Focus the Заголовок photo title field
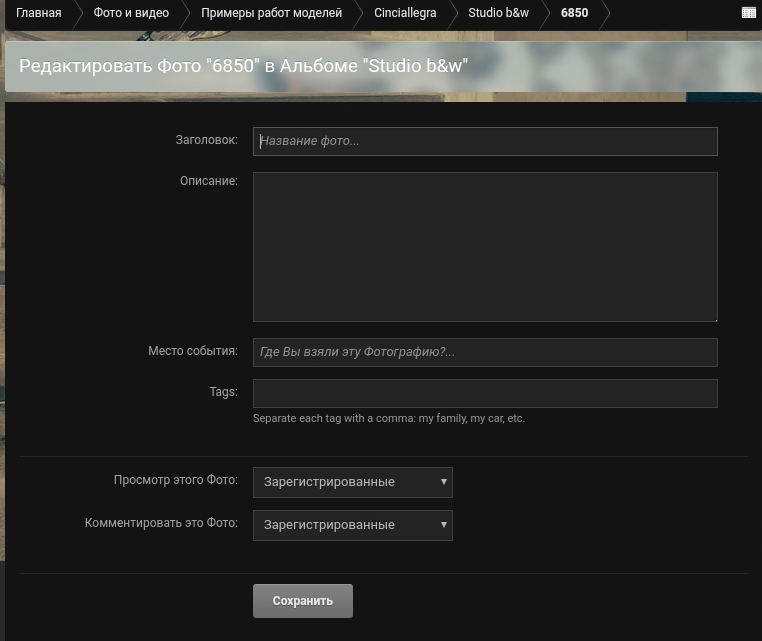Viewport: 762px width, 641px height. 485,141
